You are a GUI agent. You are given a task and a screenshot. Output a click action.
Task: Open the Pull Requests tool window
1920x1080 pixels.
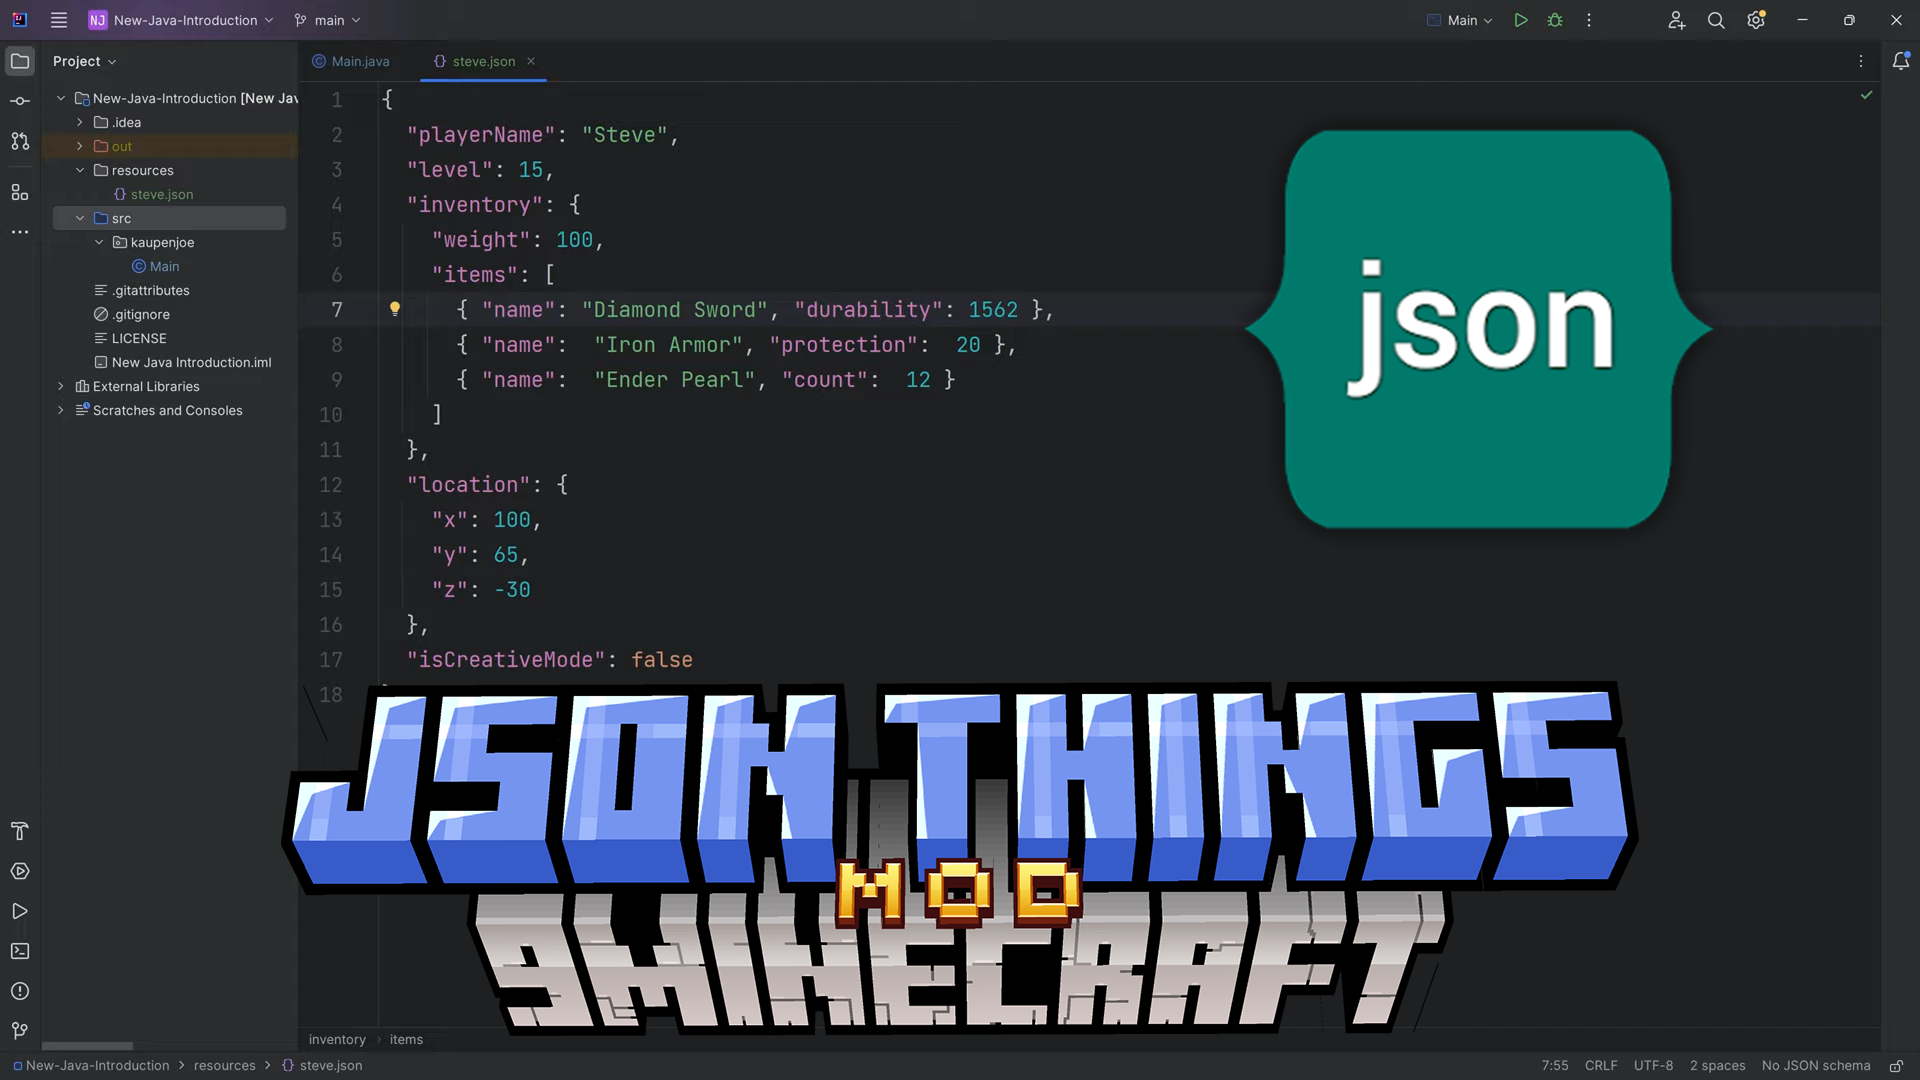20,141
